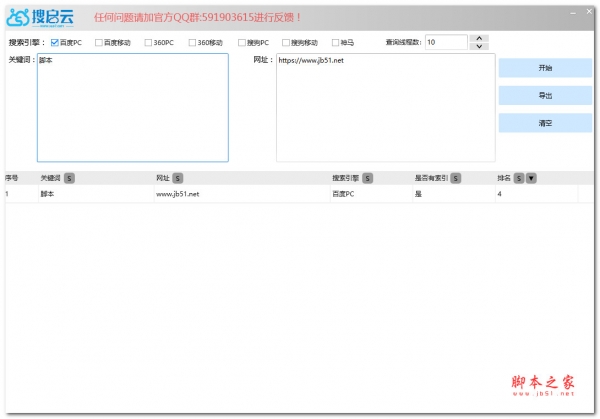Open the ▼ dropdown next to 排名
Image resolution: width=600 pixels, height=419 pixels.
click(x=531, y=178)
